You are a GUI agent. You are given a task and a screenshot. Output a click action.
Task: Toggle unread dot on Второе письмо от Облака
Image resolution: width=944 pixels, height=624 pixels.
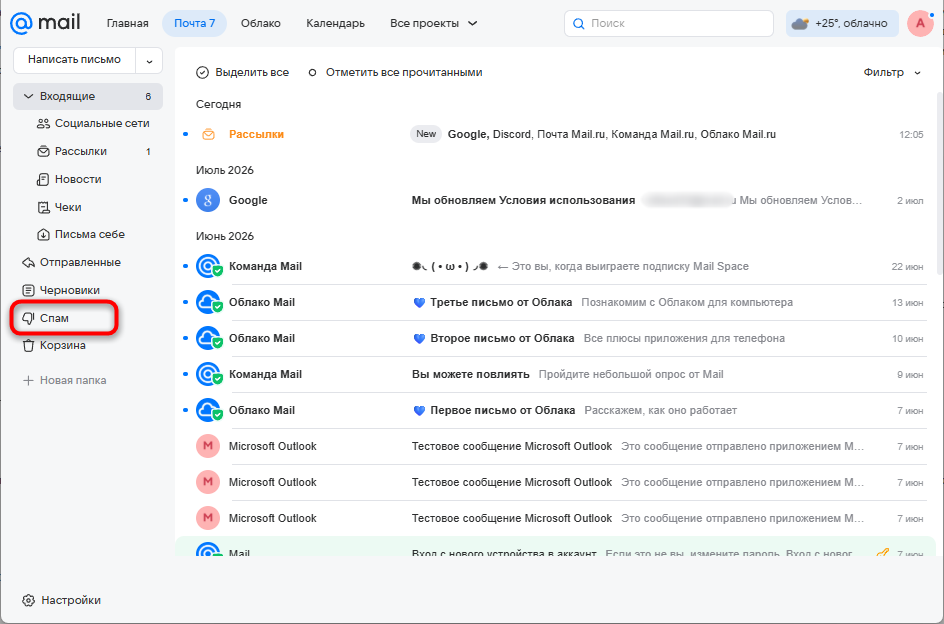185,338
